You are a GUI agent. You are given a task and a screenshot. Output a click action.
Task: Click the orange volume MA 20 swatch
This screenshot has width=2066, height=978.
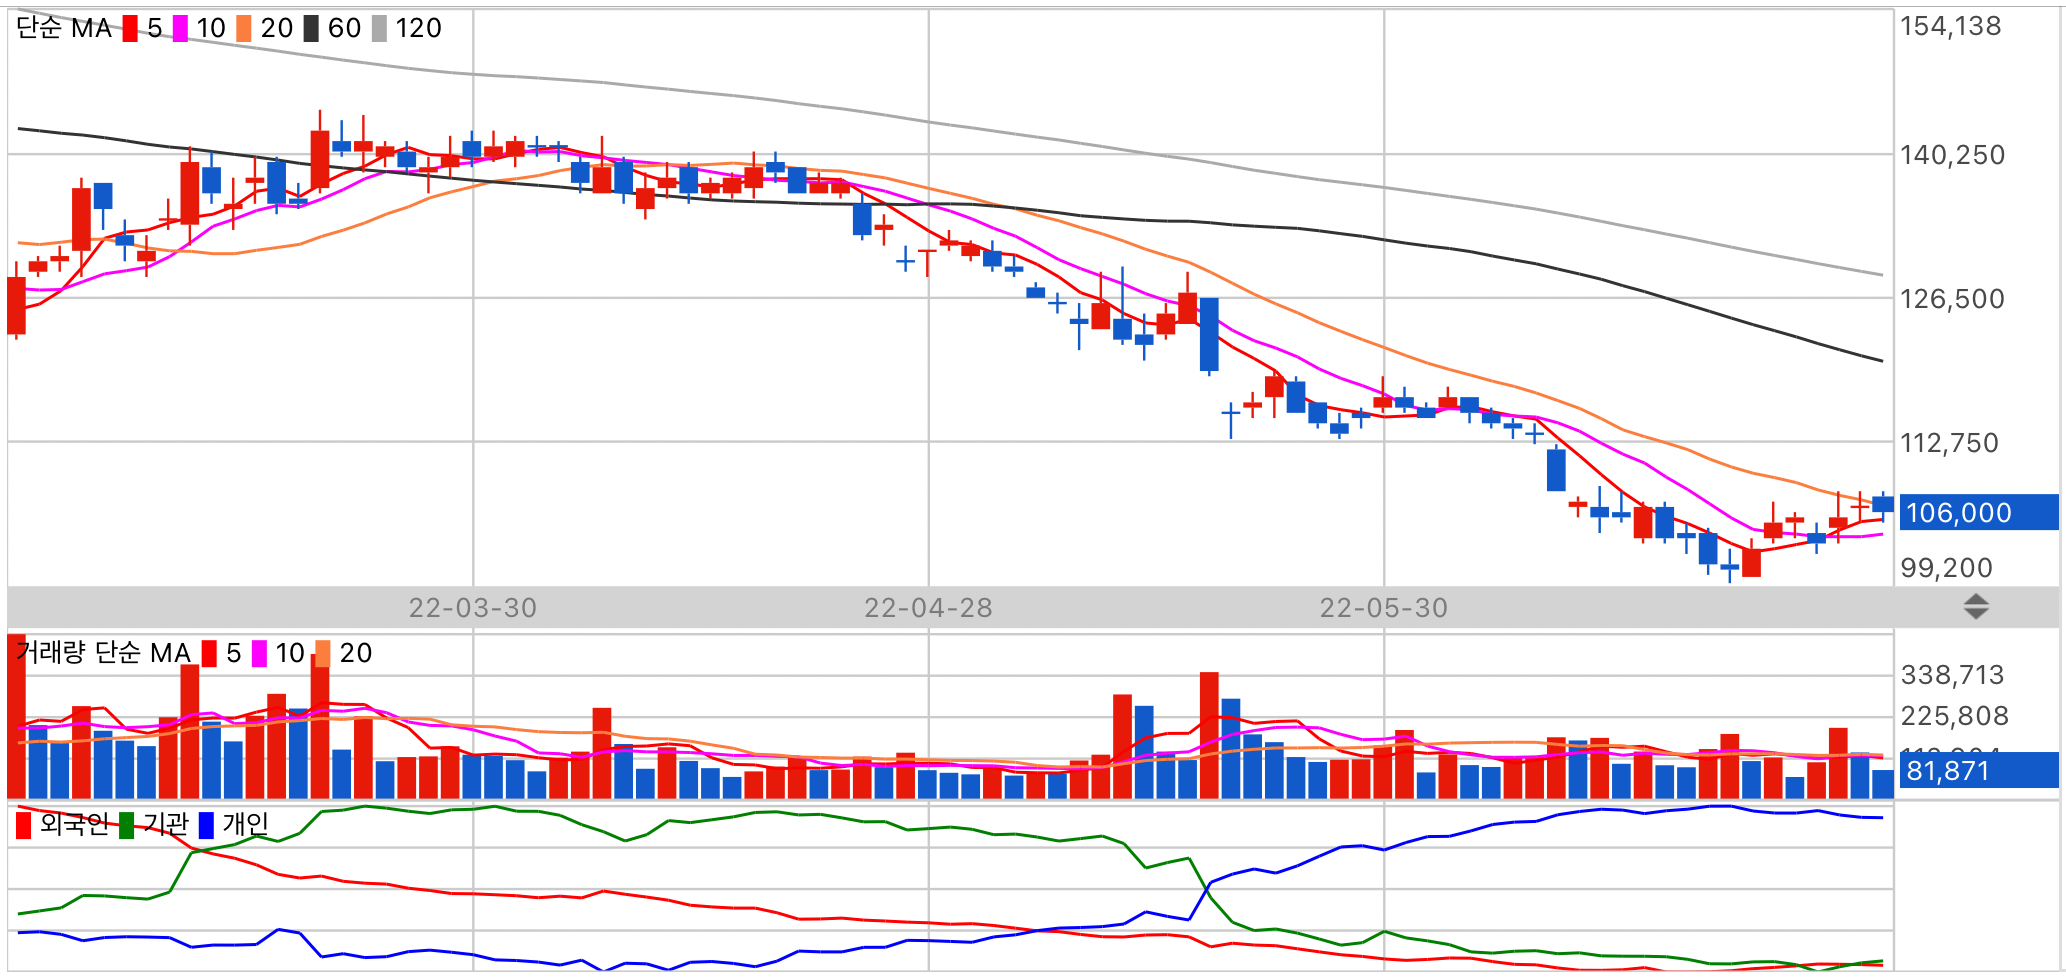click(323, 653)
